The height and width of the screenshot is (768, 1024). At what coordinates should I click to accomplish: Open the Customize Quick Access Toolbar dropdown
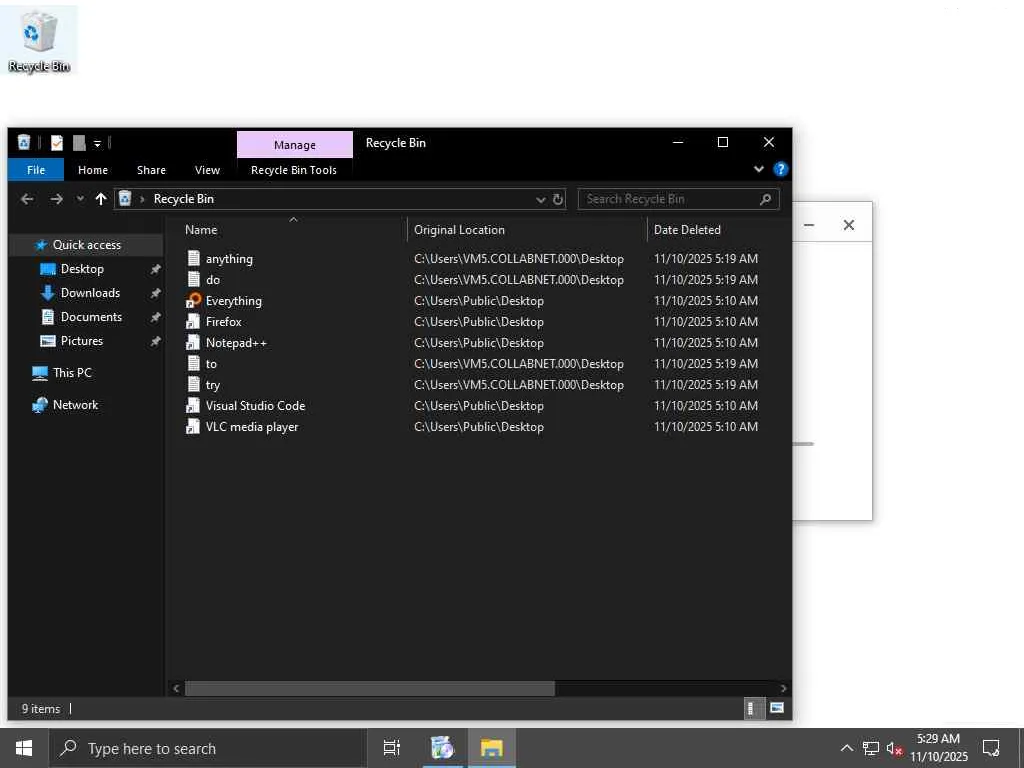click(x=97, y=143)
